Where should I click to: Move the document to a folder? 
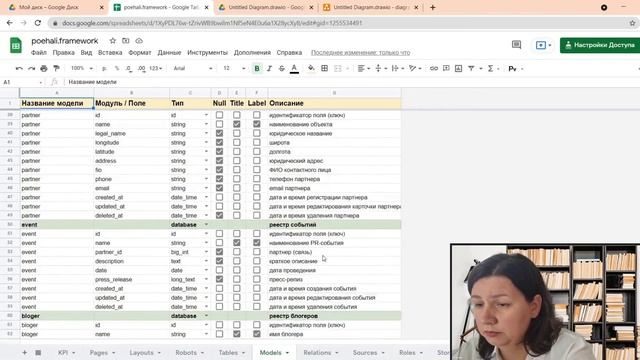pos(126,41)
